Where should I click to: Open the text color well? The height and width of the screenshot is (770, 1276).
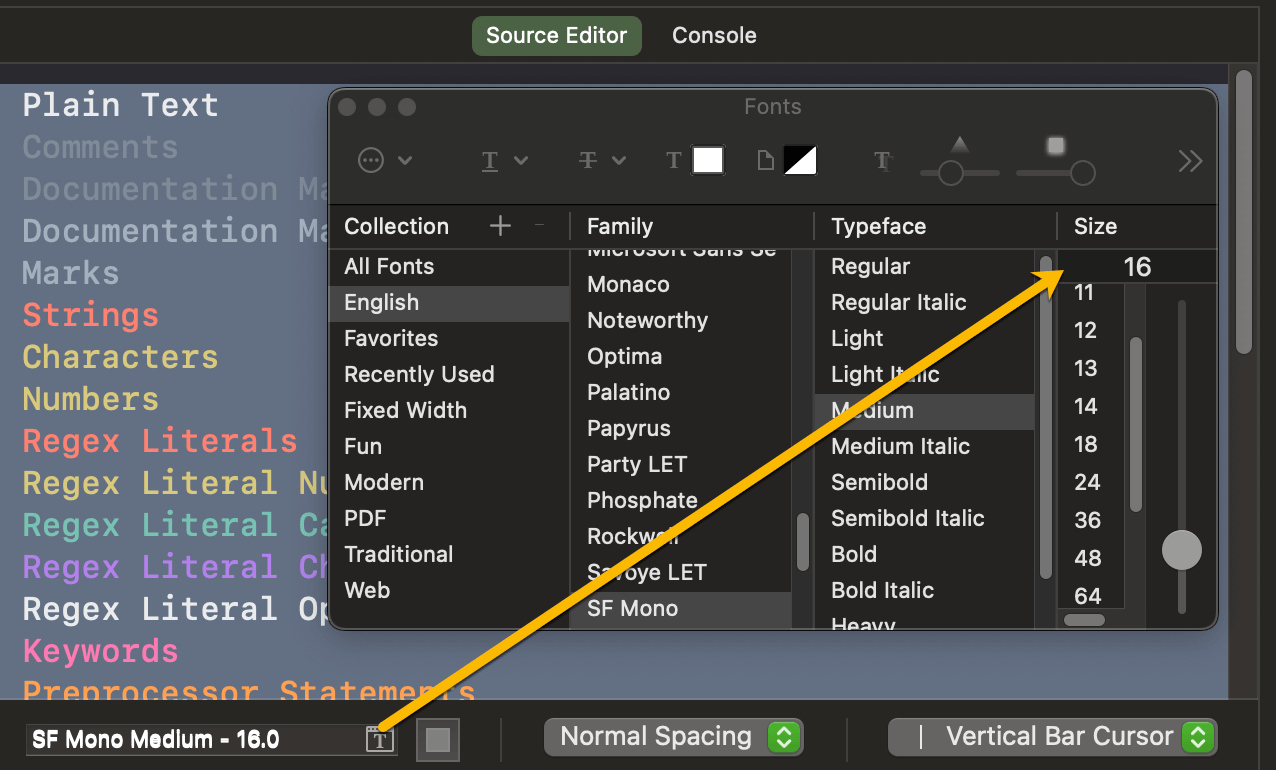click(x=707, y=159)
